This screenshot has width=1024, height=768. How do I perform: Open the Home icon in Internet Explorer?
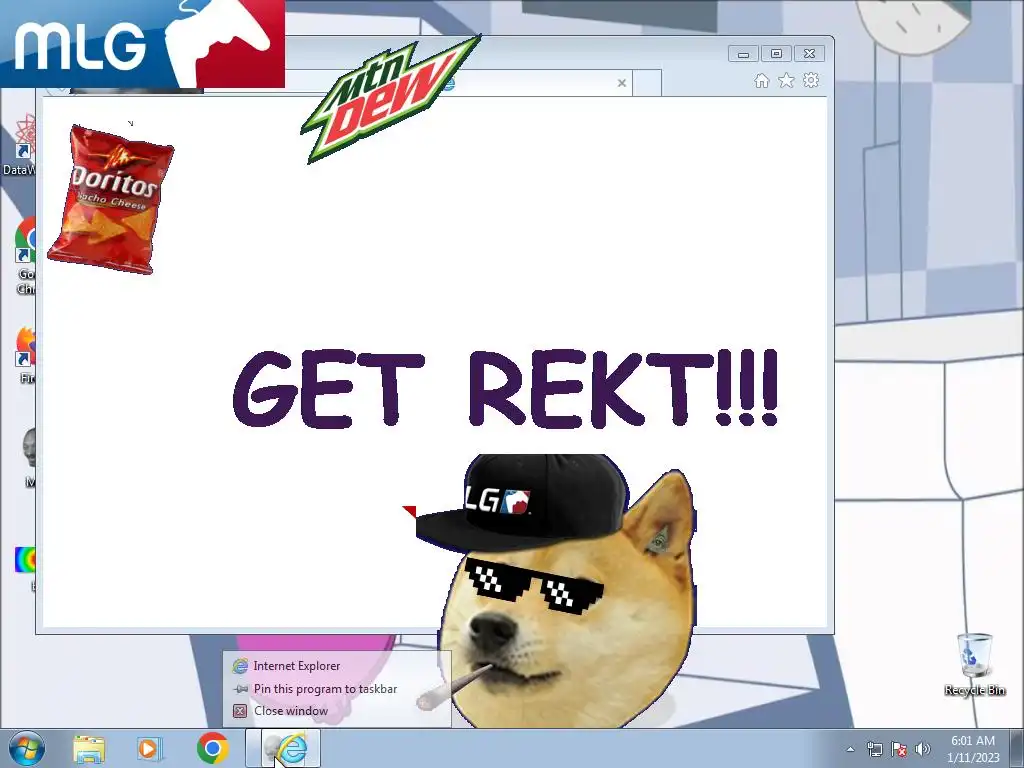coord(761,81)
